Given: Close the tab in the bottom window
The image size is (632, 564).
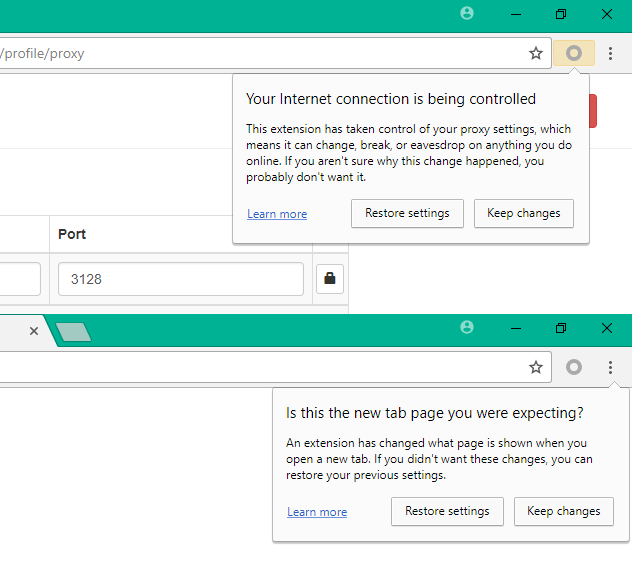Looking at the screenshot, I should [34, 331].
